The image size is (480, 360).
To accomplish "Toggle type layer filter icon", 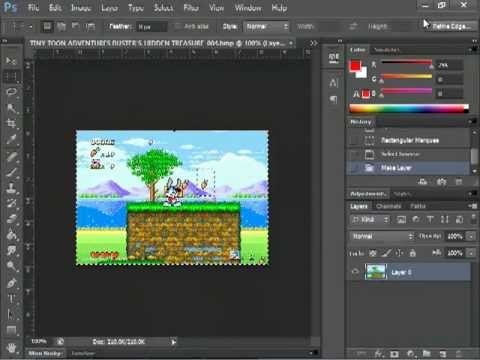I will (430, 219).
